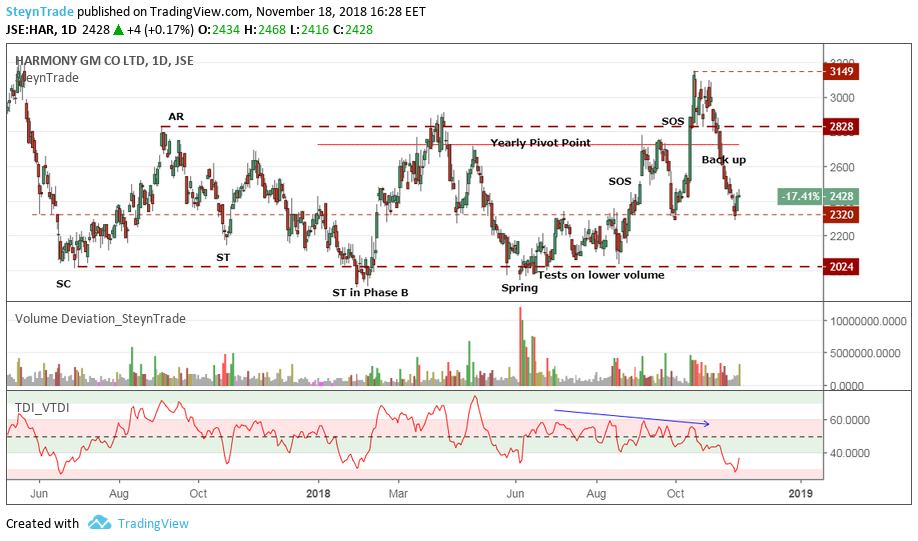Click the green up-triangle change indicator
Image resolution: width=918 pixels, height=541 pixels.
tap(118, 30)
